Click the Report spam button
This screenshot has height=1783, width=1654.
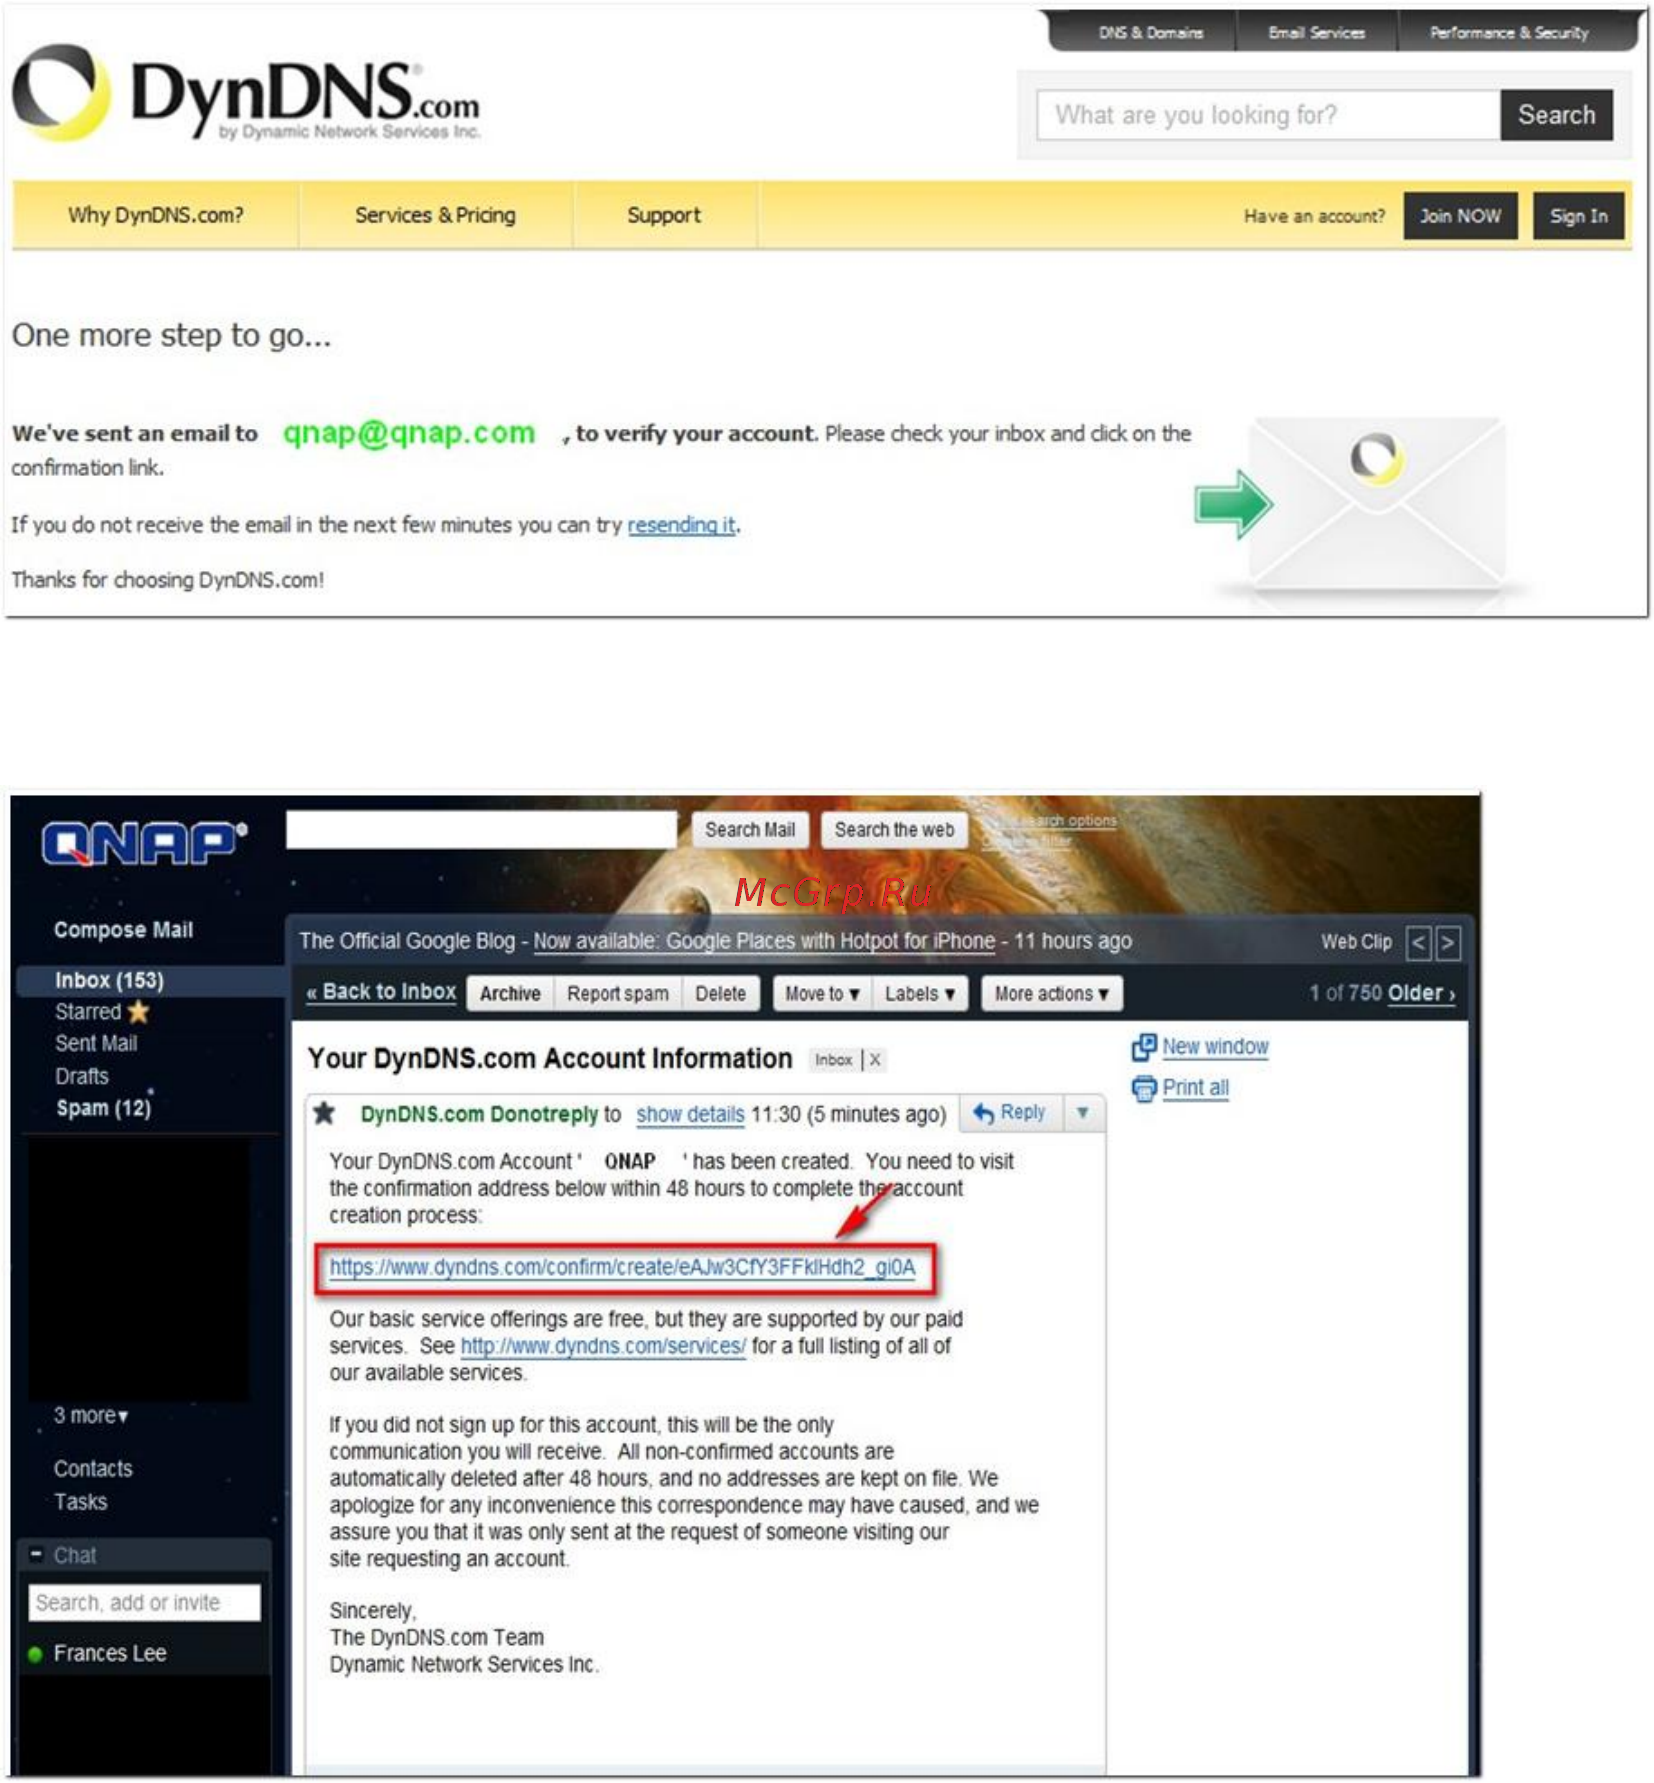(x=618, y=994)
